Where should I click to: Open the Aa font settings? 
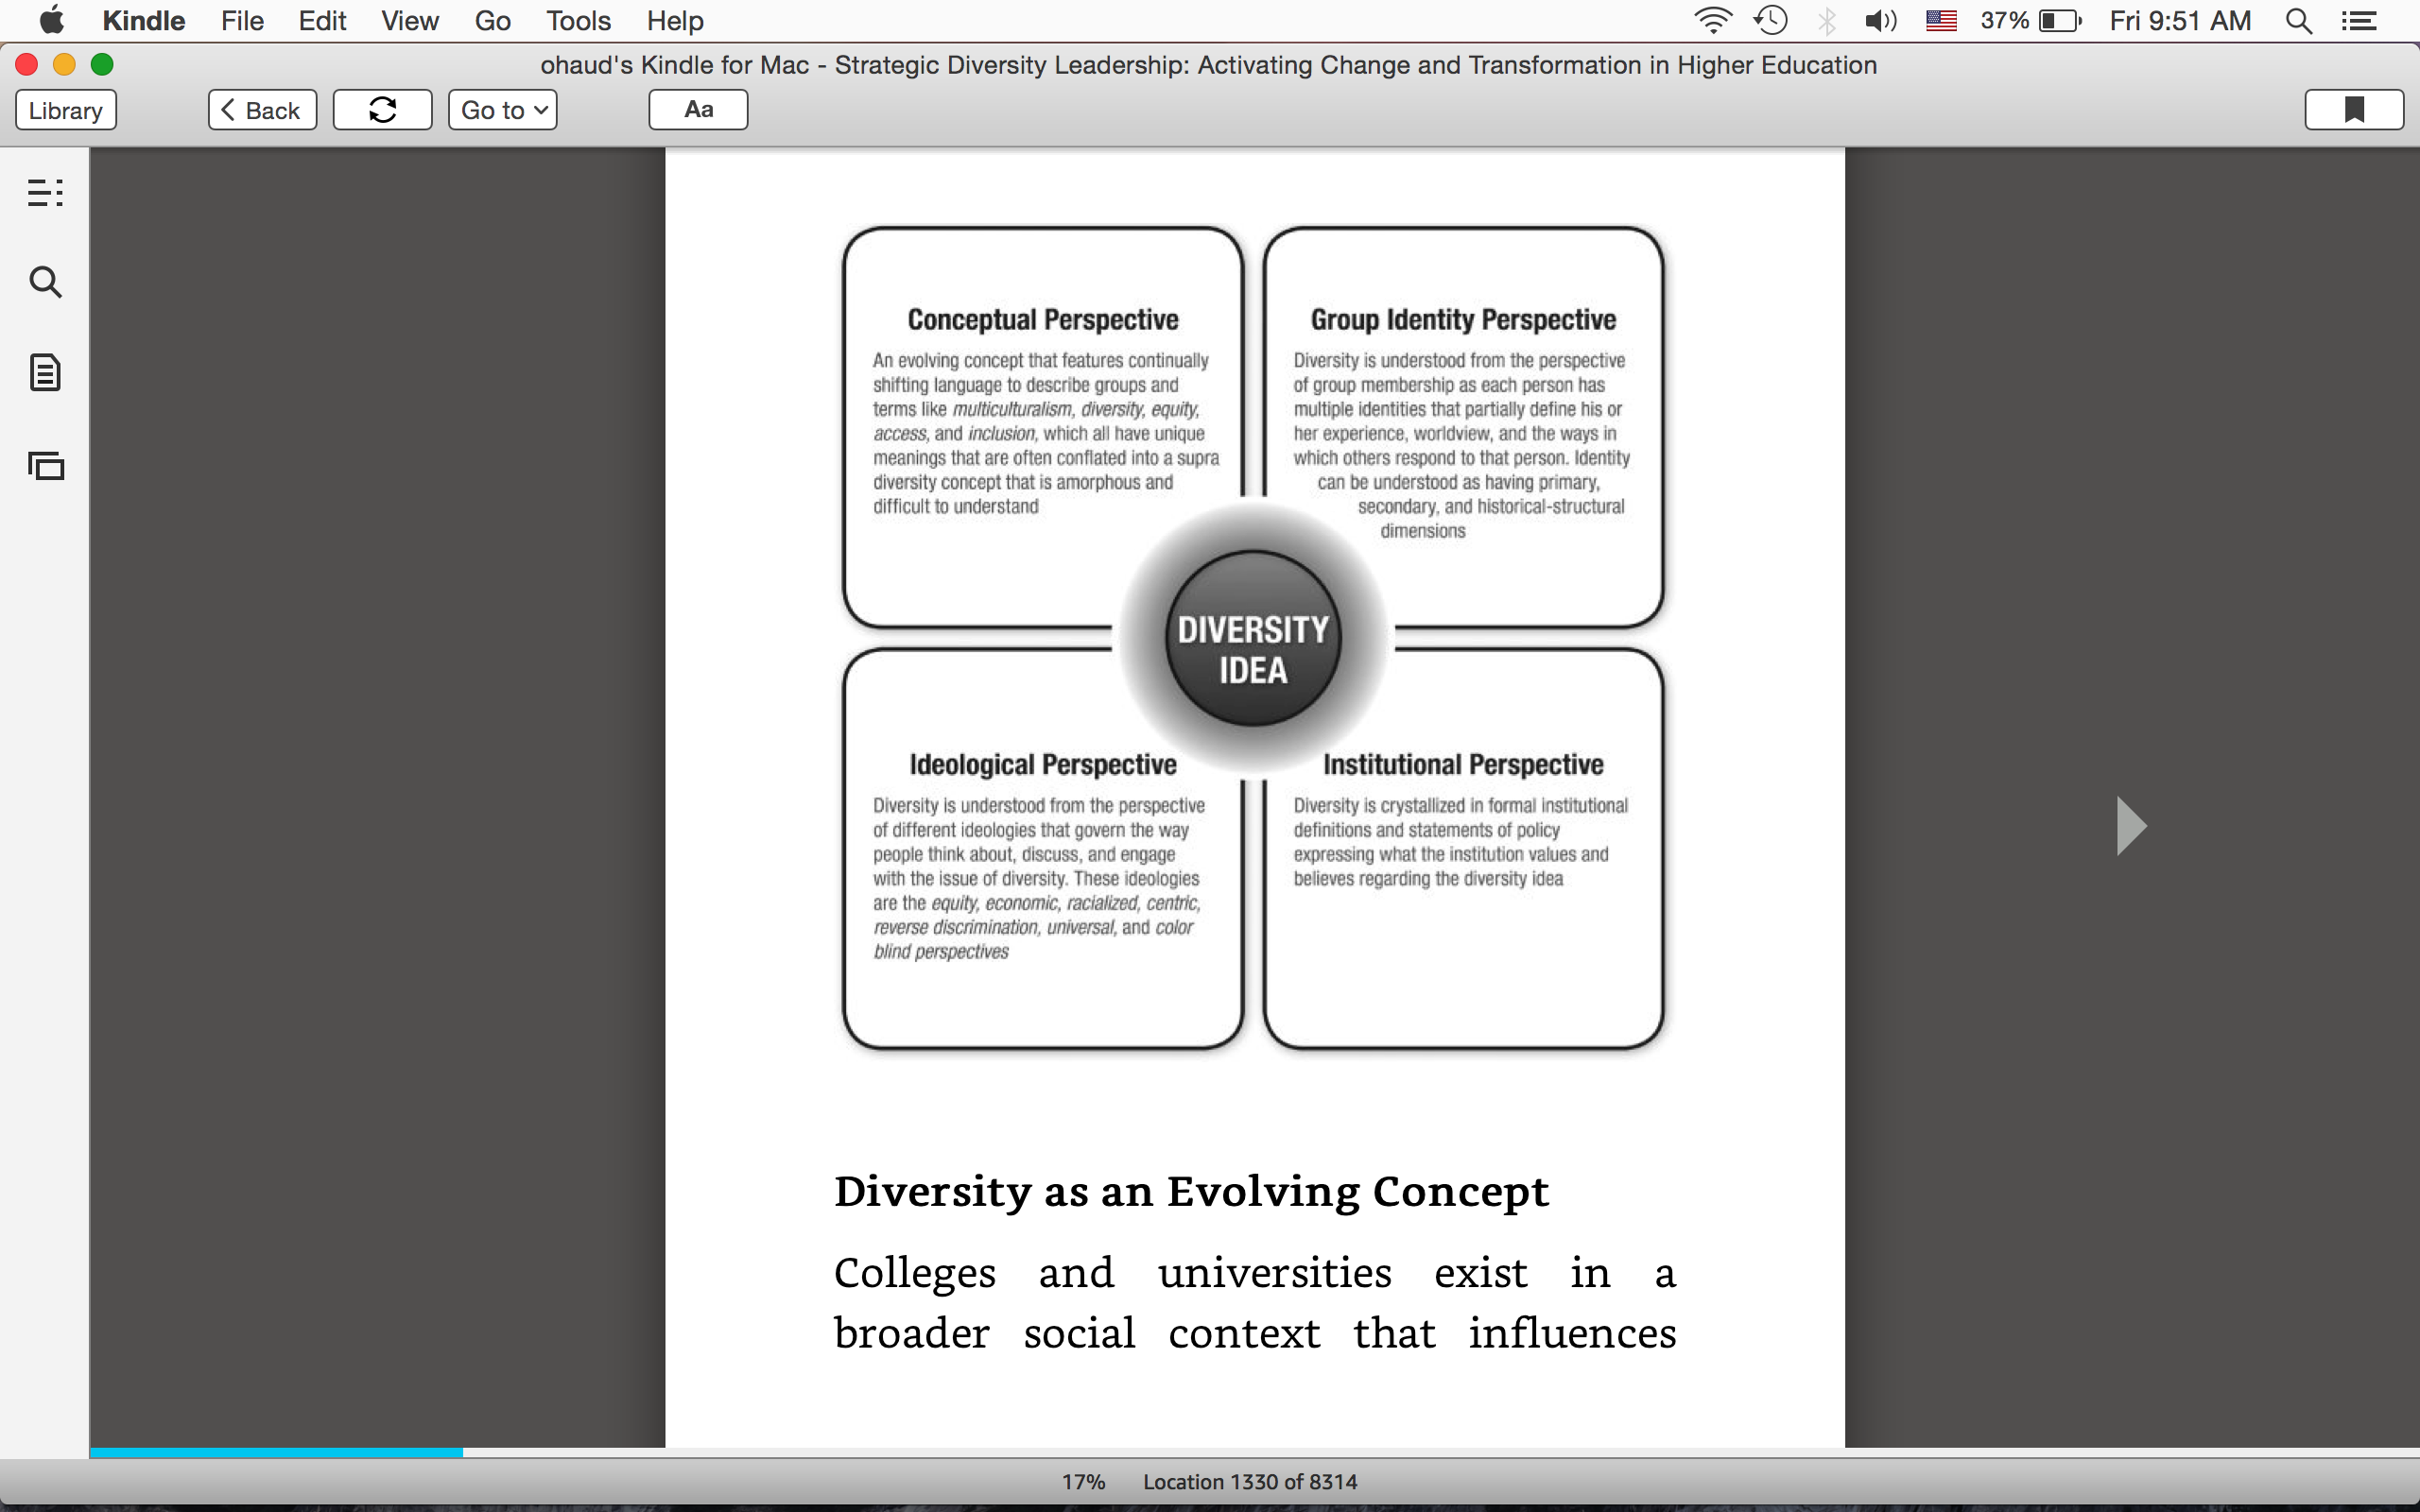(698, 110)
